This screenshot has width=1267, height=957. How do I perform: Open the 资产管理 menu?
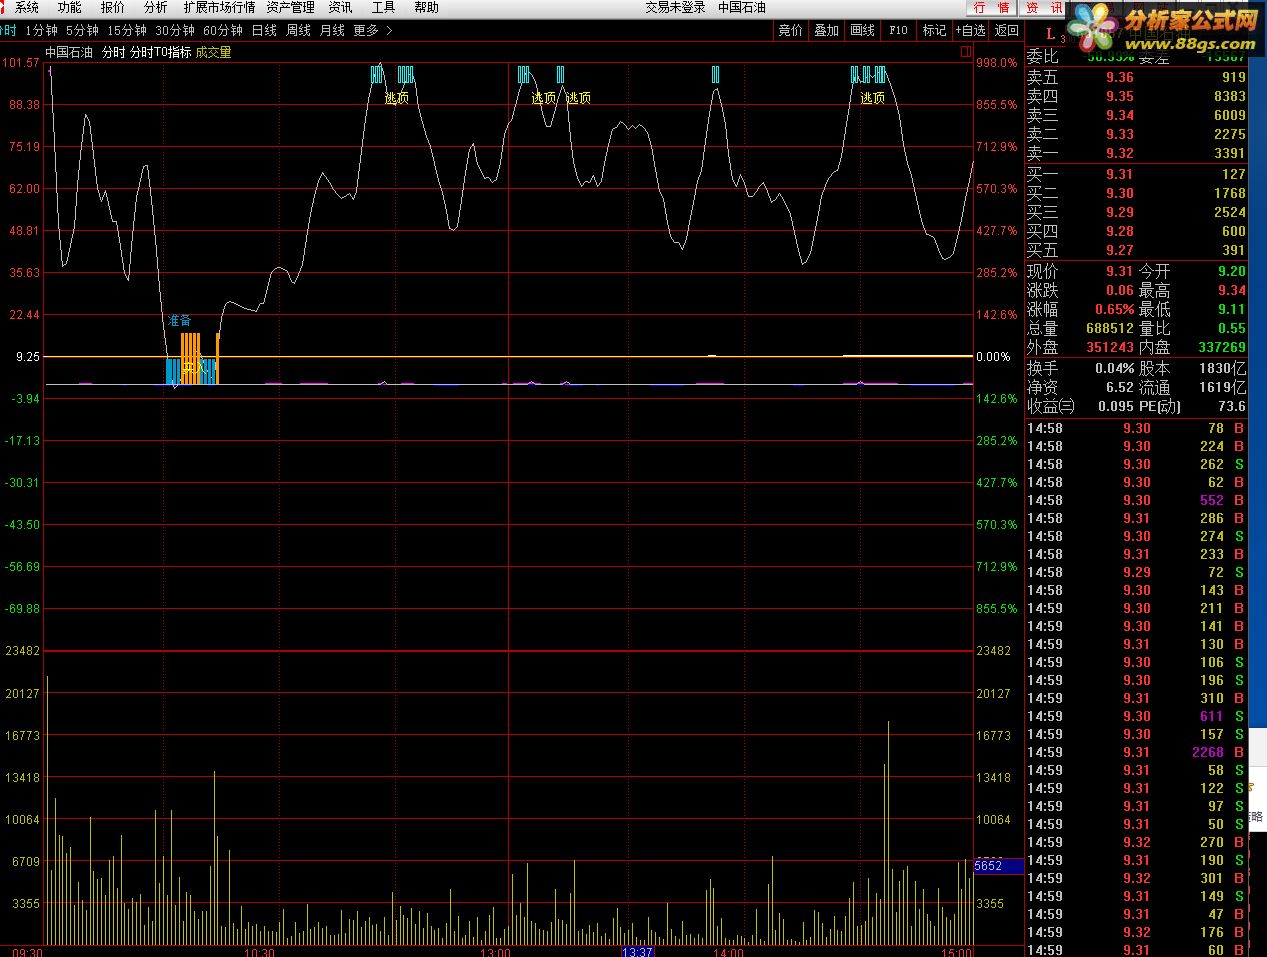290,7
